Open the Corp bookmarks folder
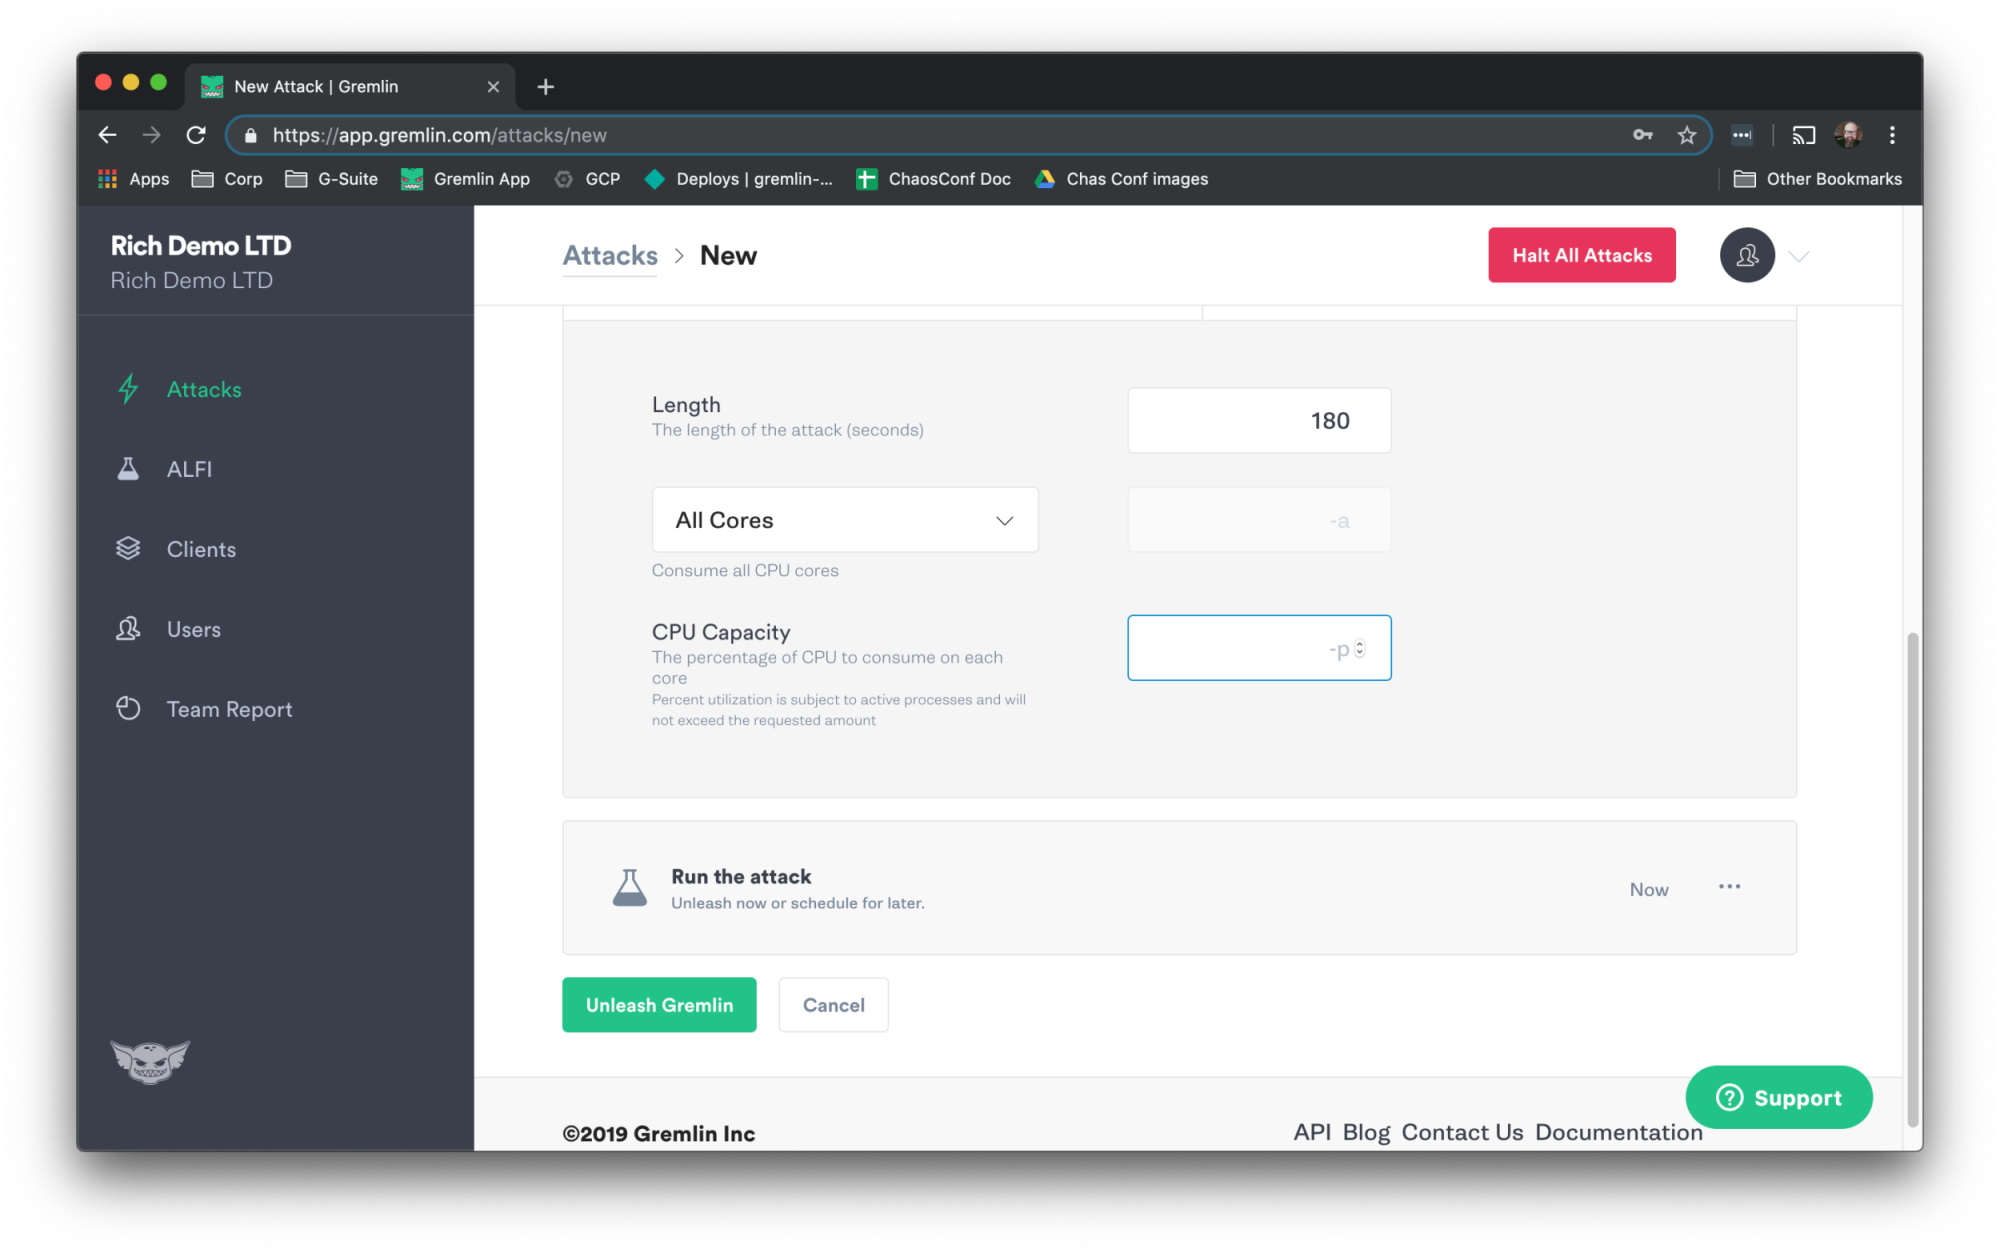 point(227,179)
